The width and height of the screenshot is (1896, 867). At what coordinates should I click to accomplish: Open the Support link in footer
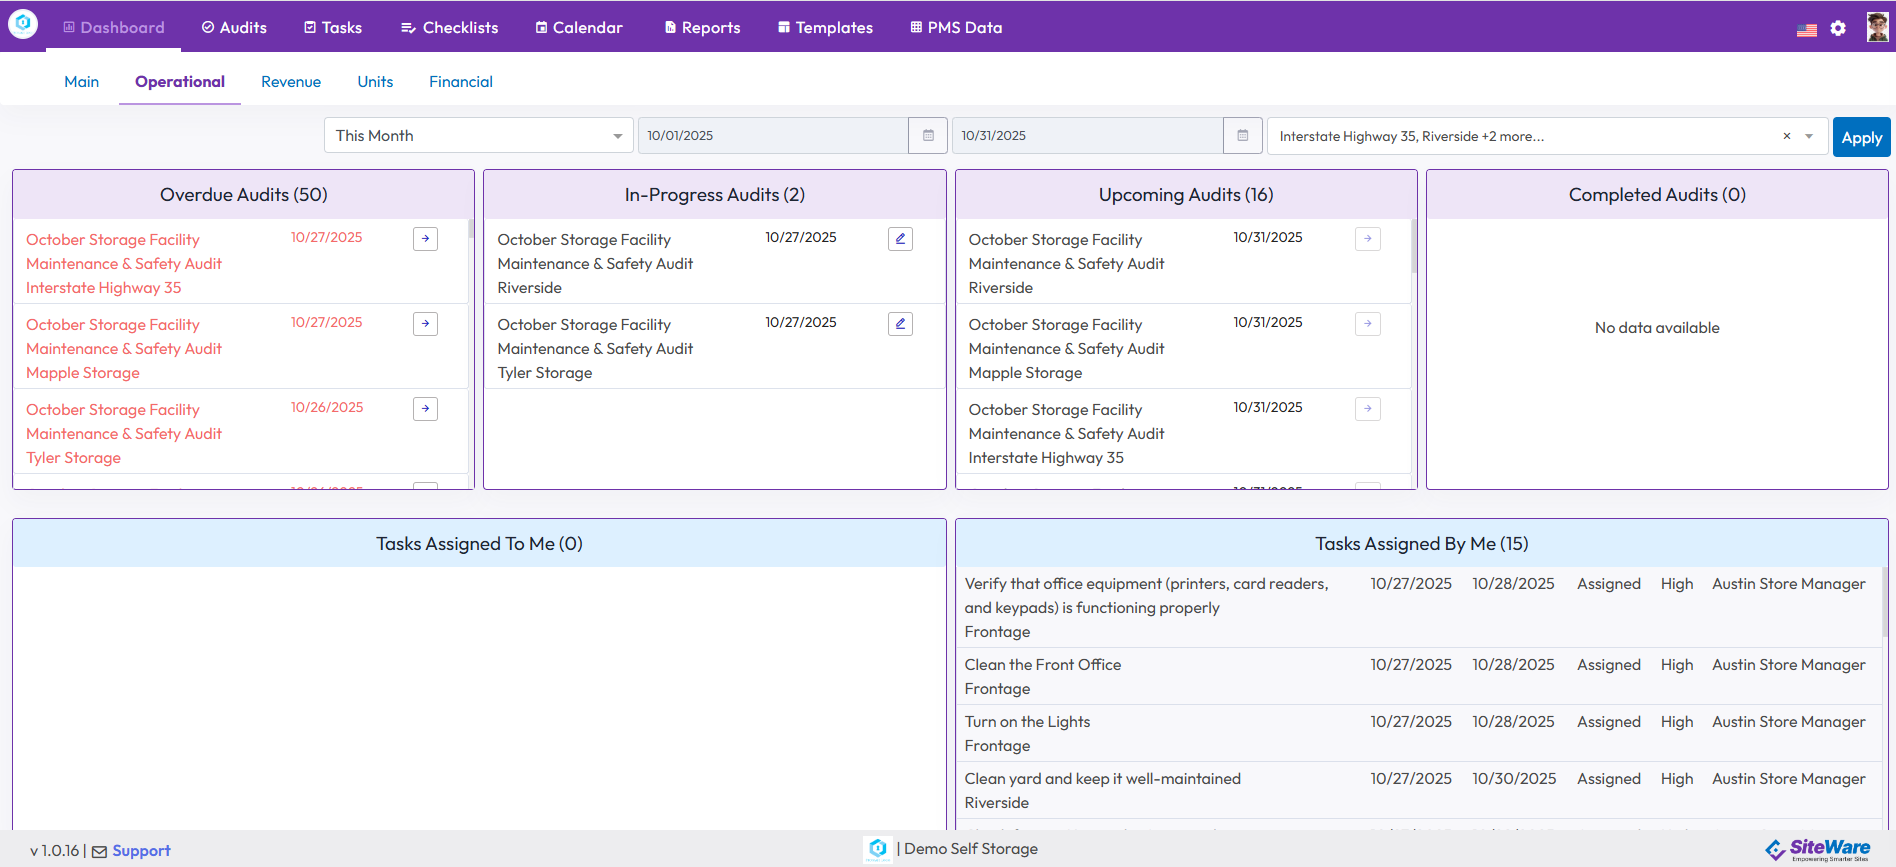(x=141, y=851)
